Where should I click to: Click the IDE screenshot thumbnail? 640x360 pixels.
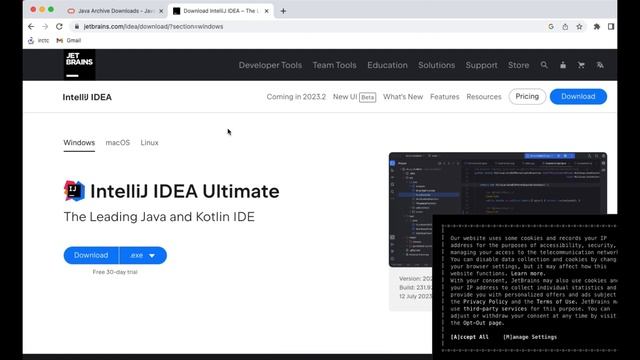point(498,209)
